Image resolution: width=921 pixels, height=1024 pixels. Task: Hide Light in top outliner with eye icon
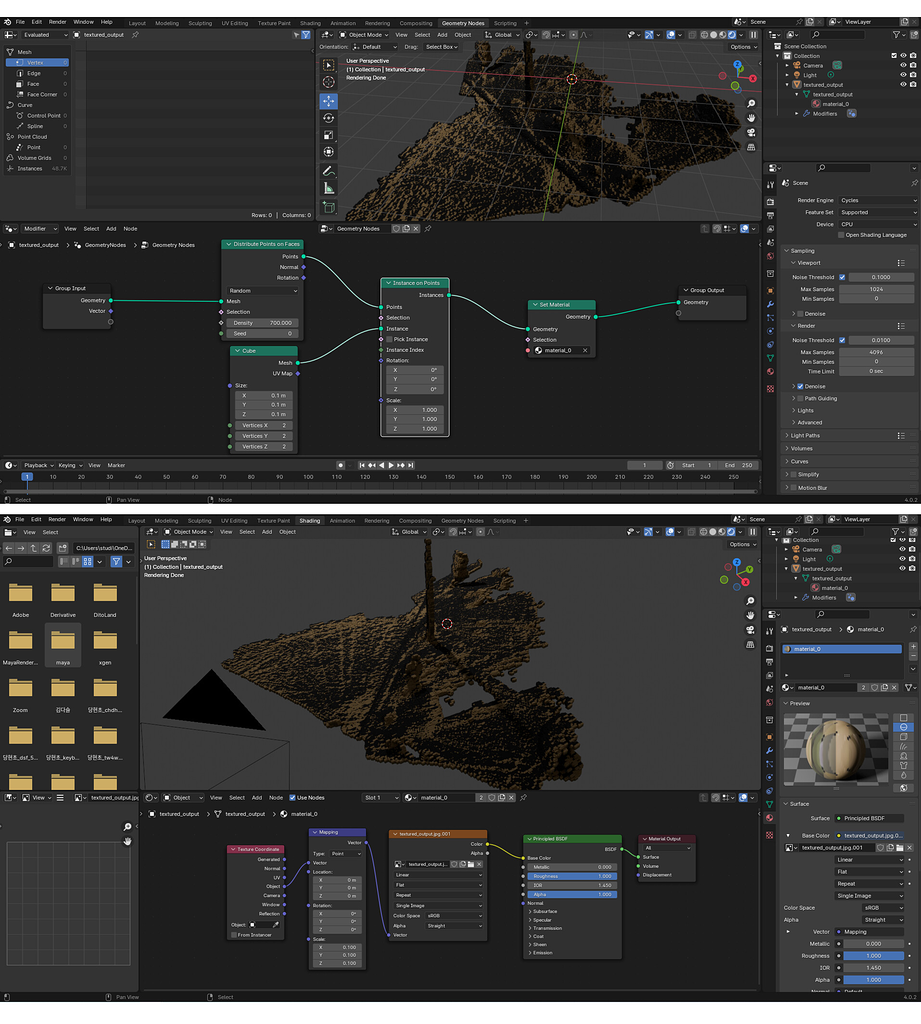click(x=903, y=75)
